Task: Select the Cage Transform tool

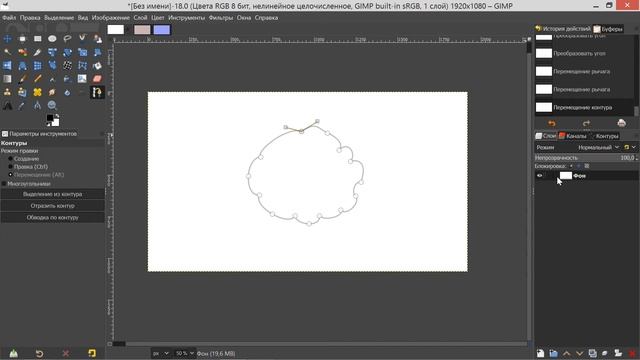Action: (82, 66)
